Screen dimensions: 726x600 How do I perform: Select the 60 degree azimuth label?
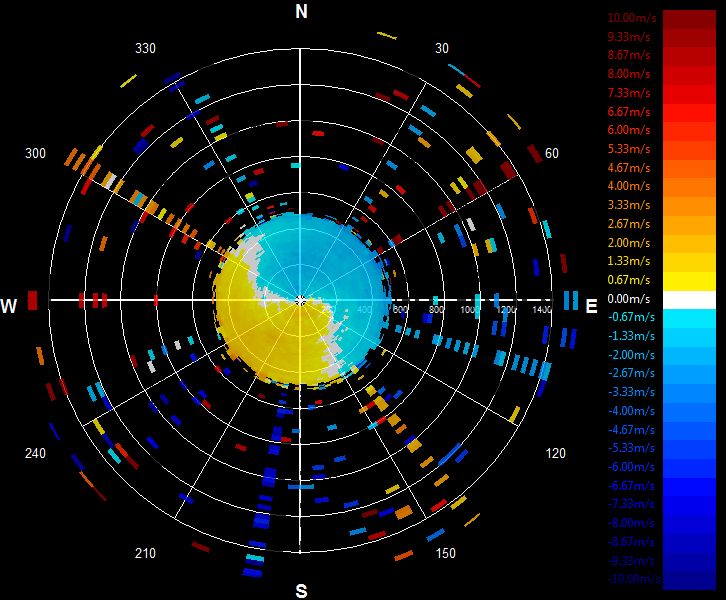tap(551, 153)
